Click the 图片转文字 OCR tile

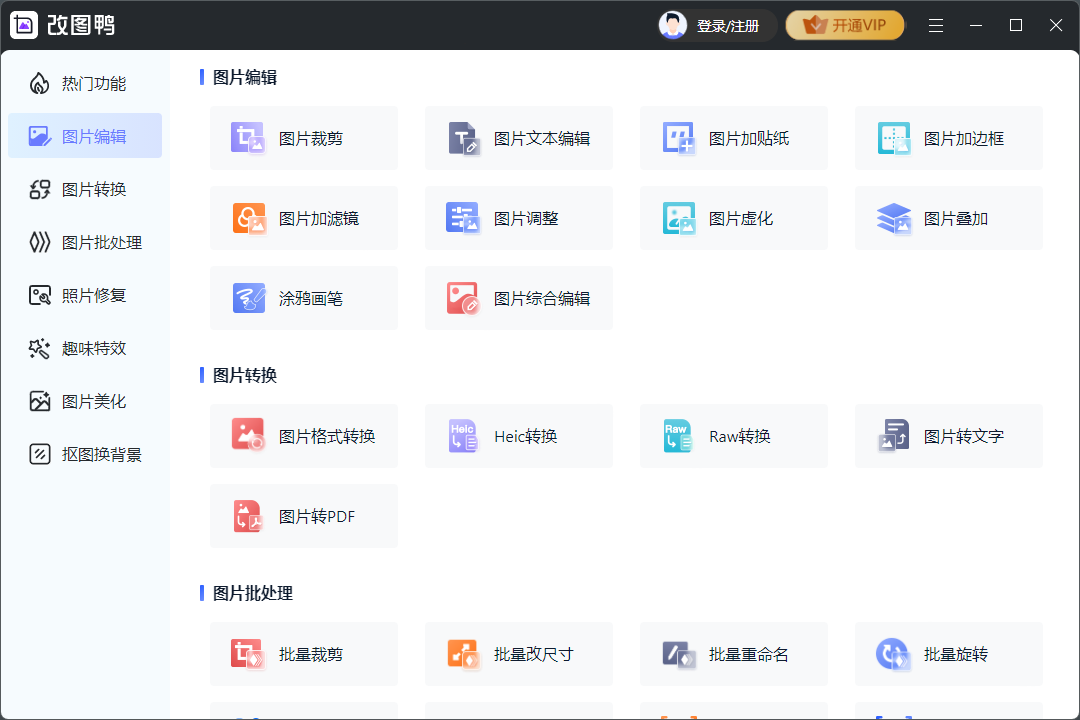[948, 436]
